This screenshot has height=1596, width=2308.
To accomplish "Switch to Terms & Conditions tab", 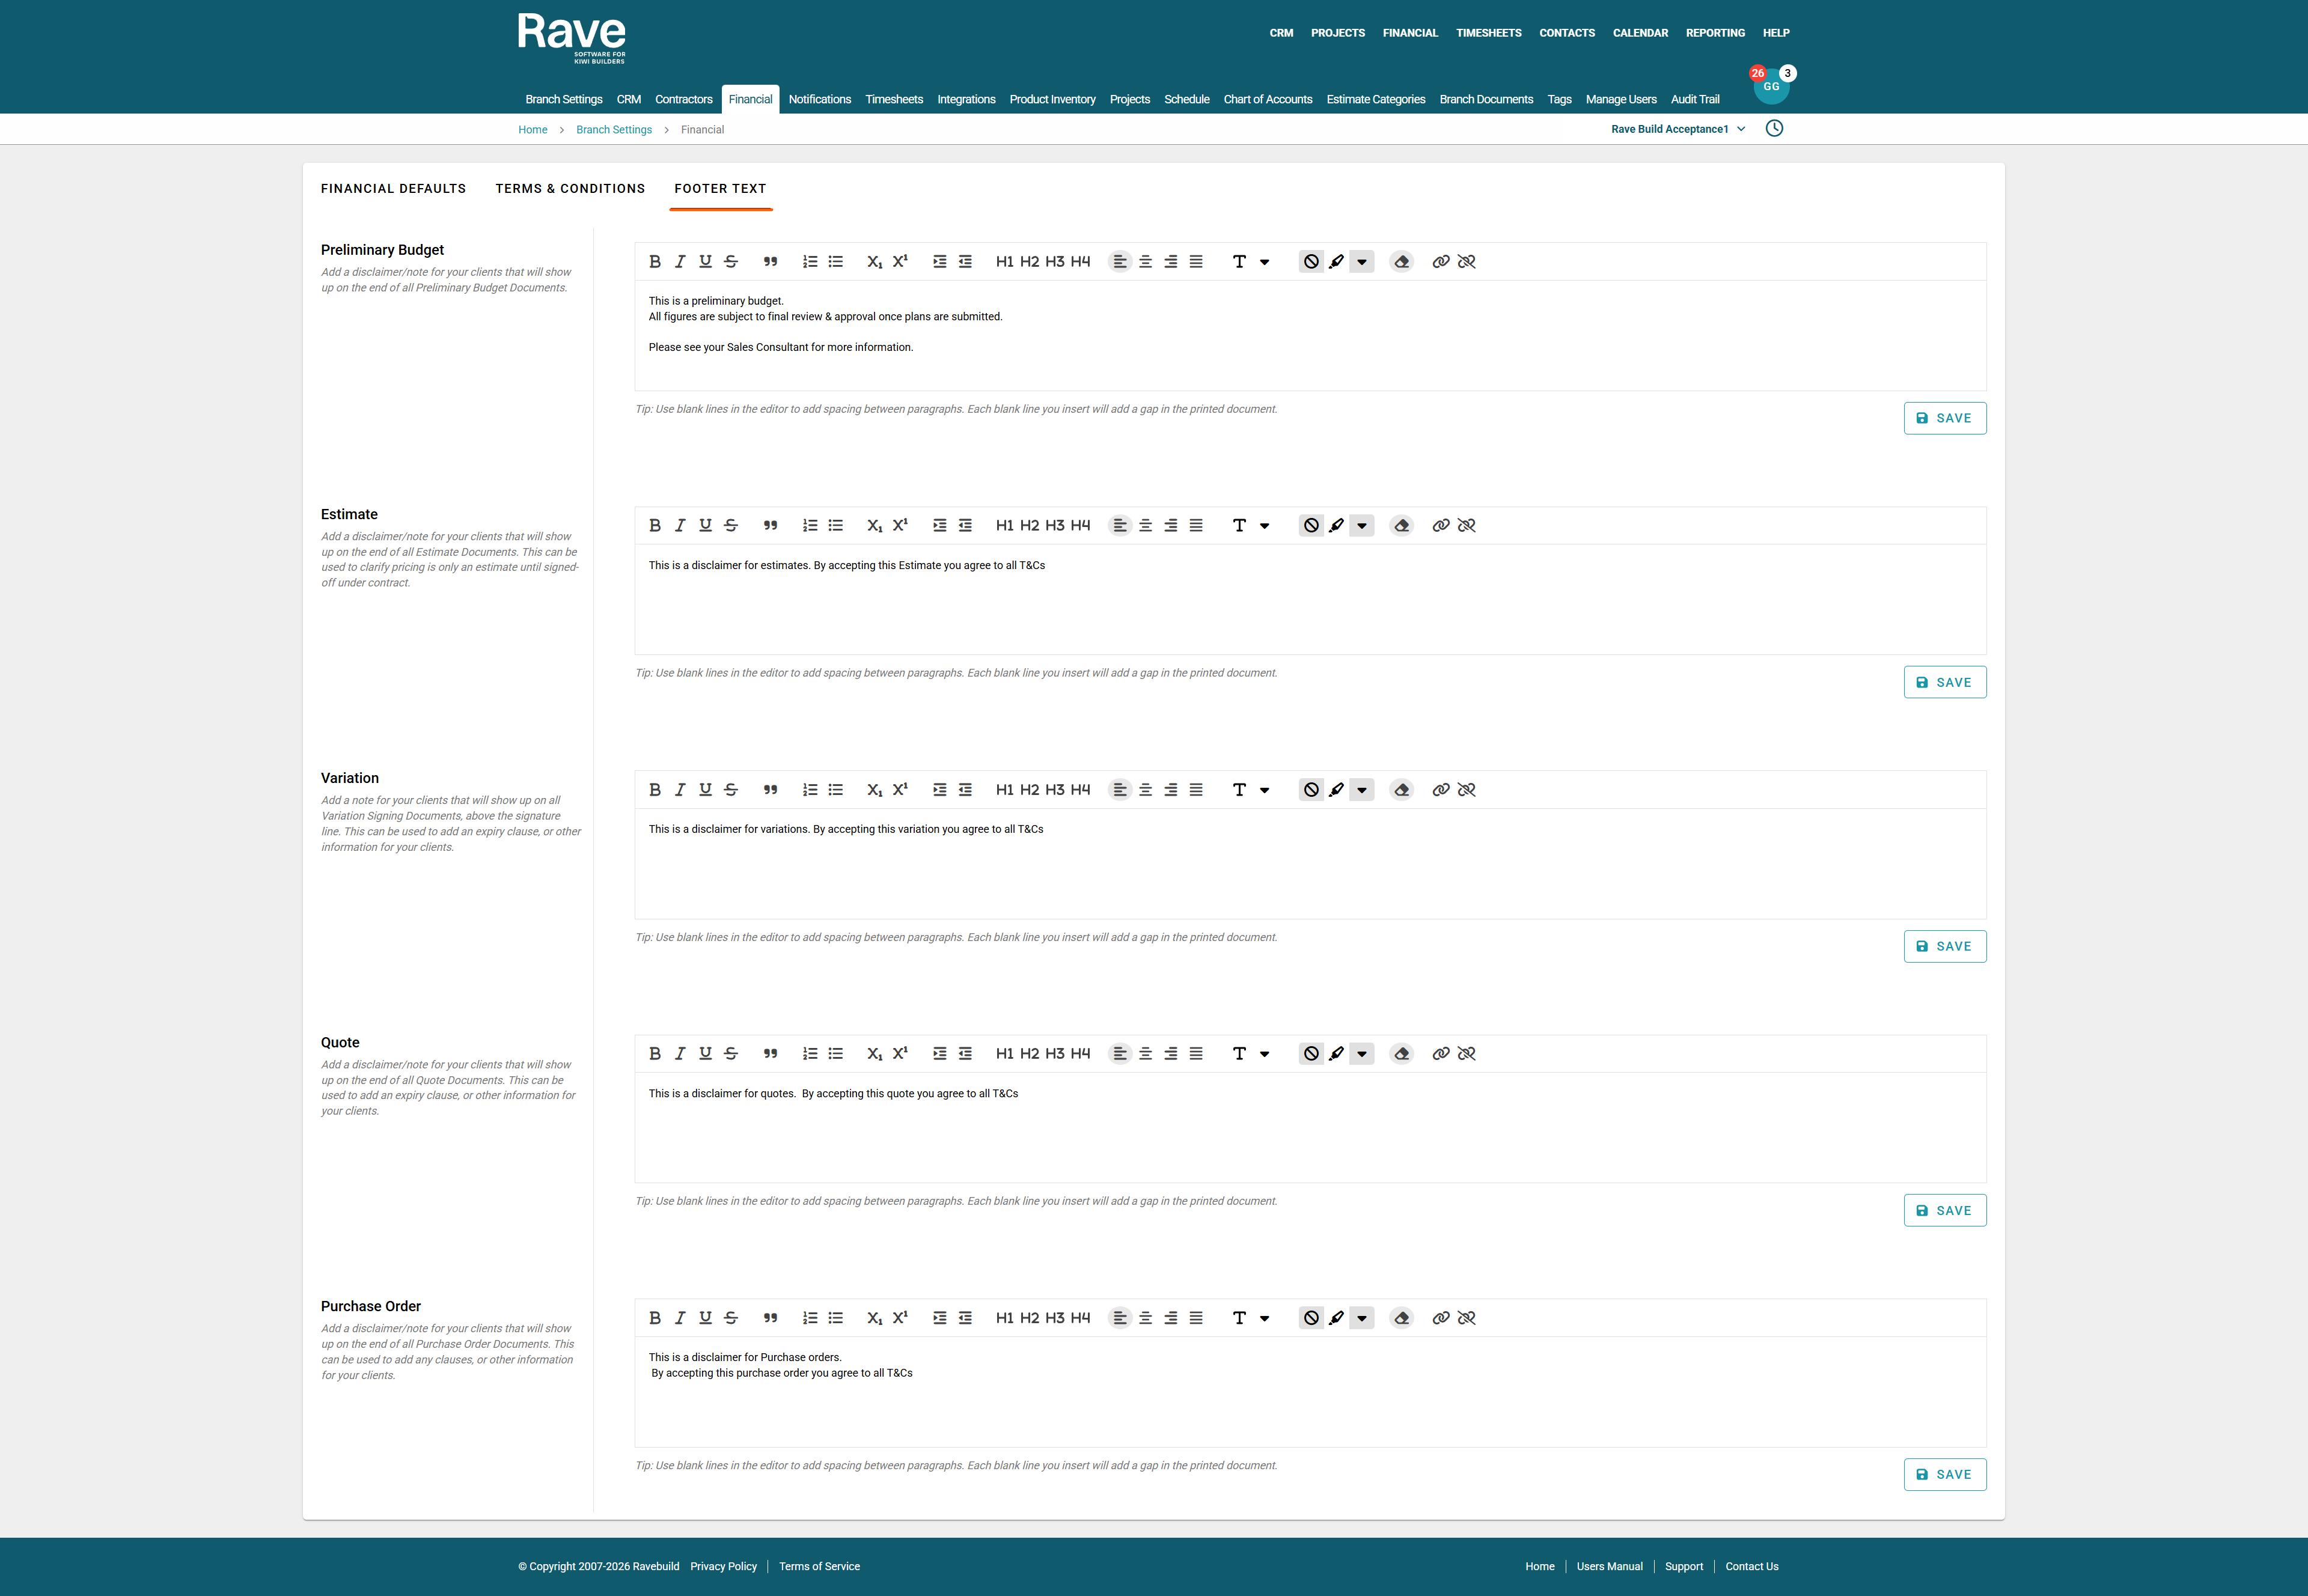I will pyautogui.click(x=570, y=188).
